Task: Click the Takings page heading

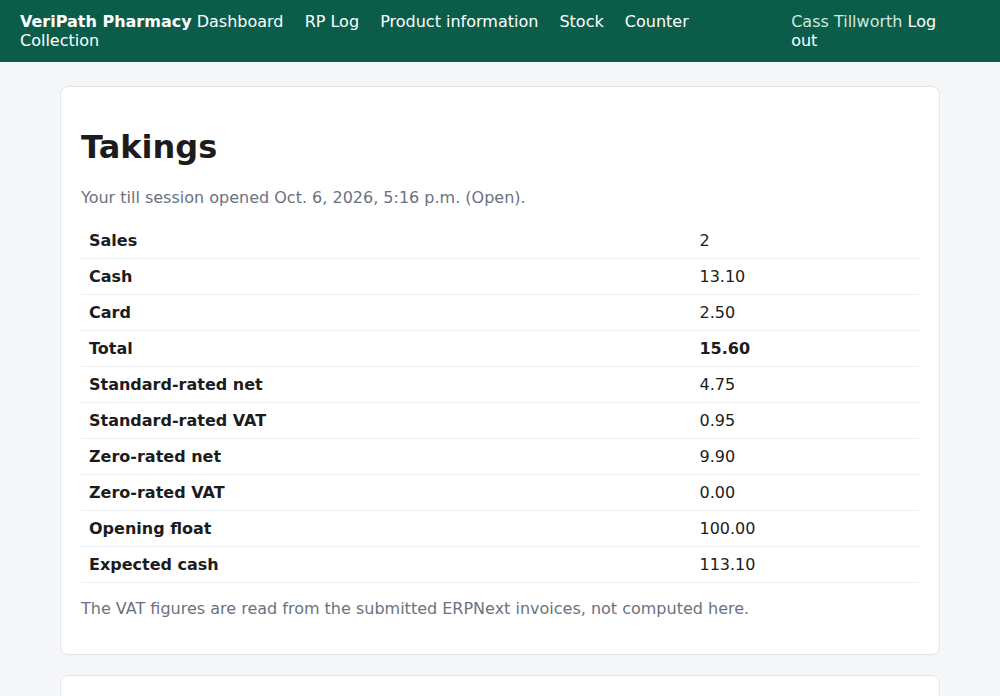Action: (149, 147)
